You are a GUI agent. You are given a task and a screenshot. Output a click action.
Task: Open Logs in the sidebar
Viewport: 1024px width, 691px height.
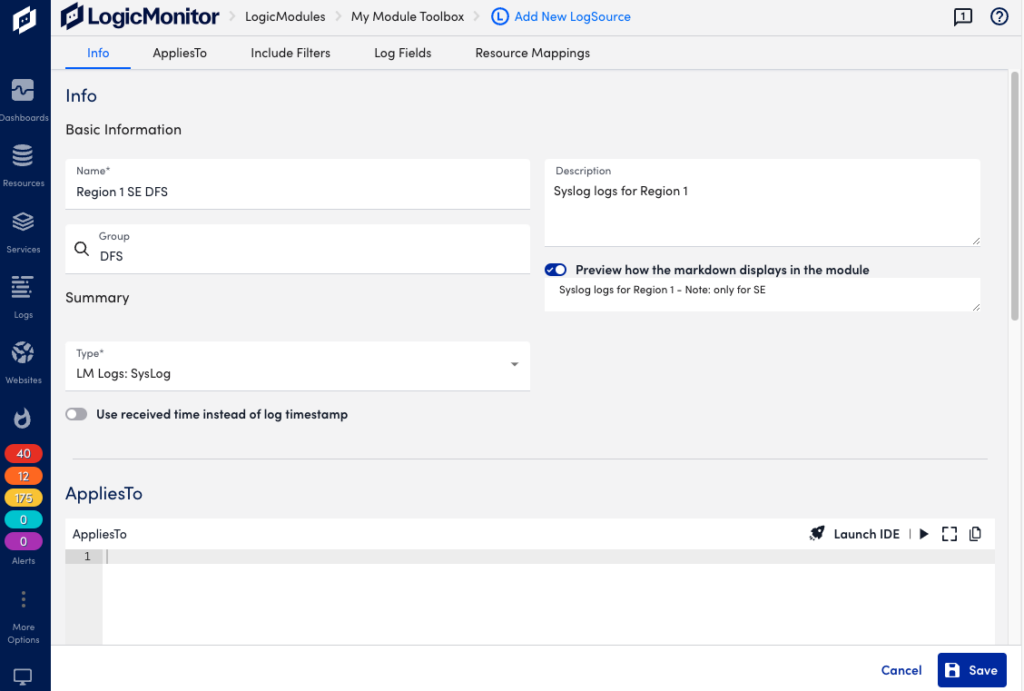click(23, 294)
